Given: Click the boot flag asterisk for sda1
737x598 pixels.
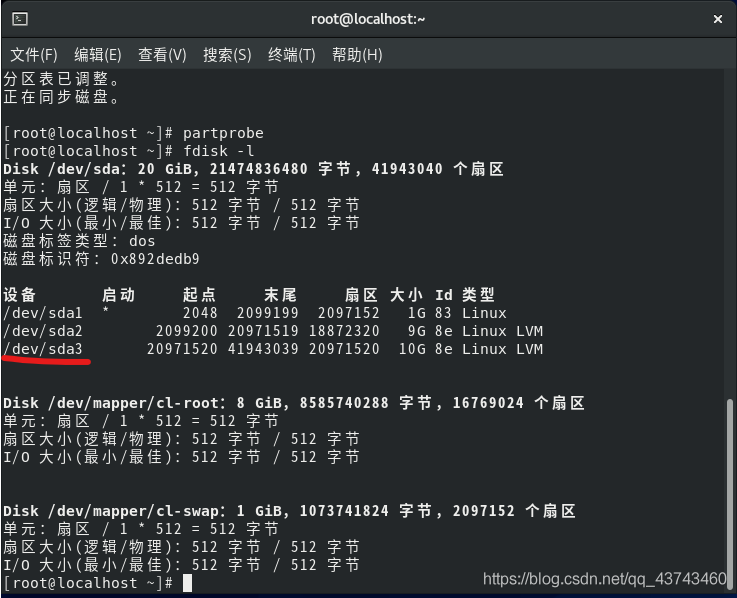Looking at the screenshot, I should (x=106, y=310).
